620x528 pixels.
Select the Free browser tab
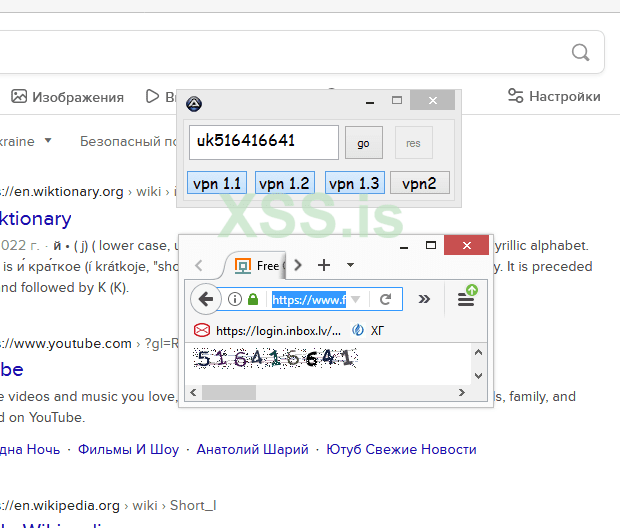pos(256,265)
